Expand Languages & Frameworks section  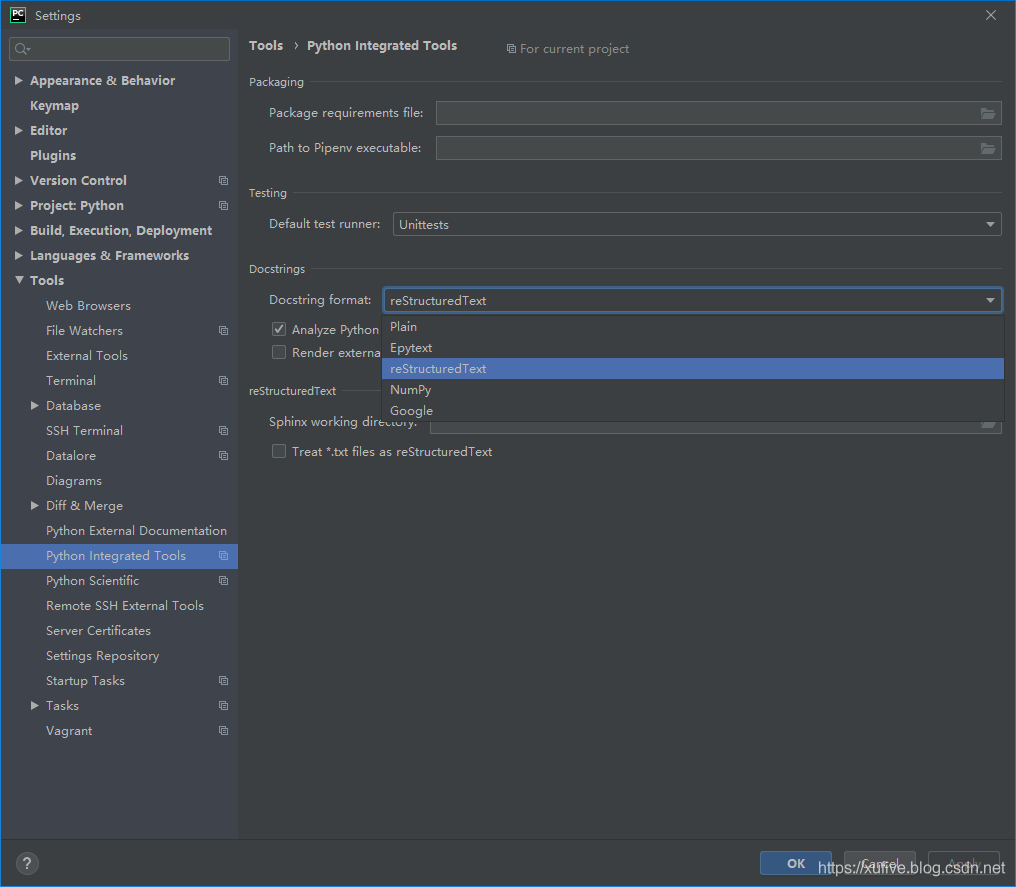click(19, 255)
